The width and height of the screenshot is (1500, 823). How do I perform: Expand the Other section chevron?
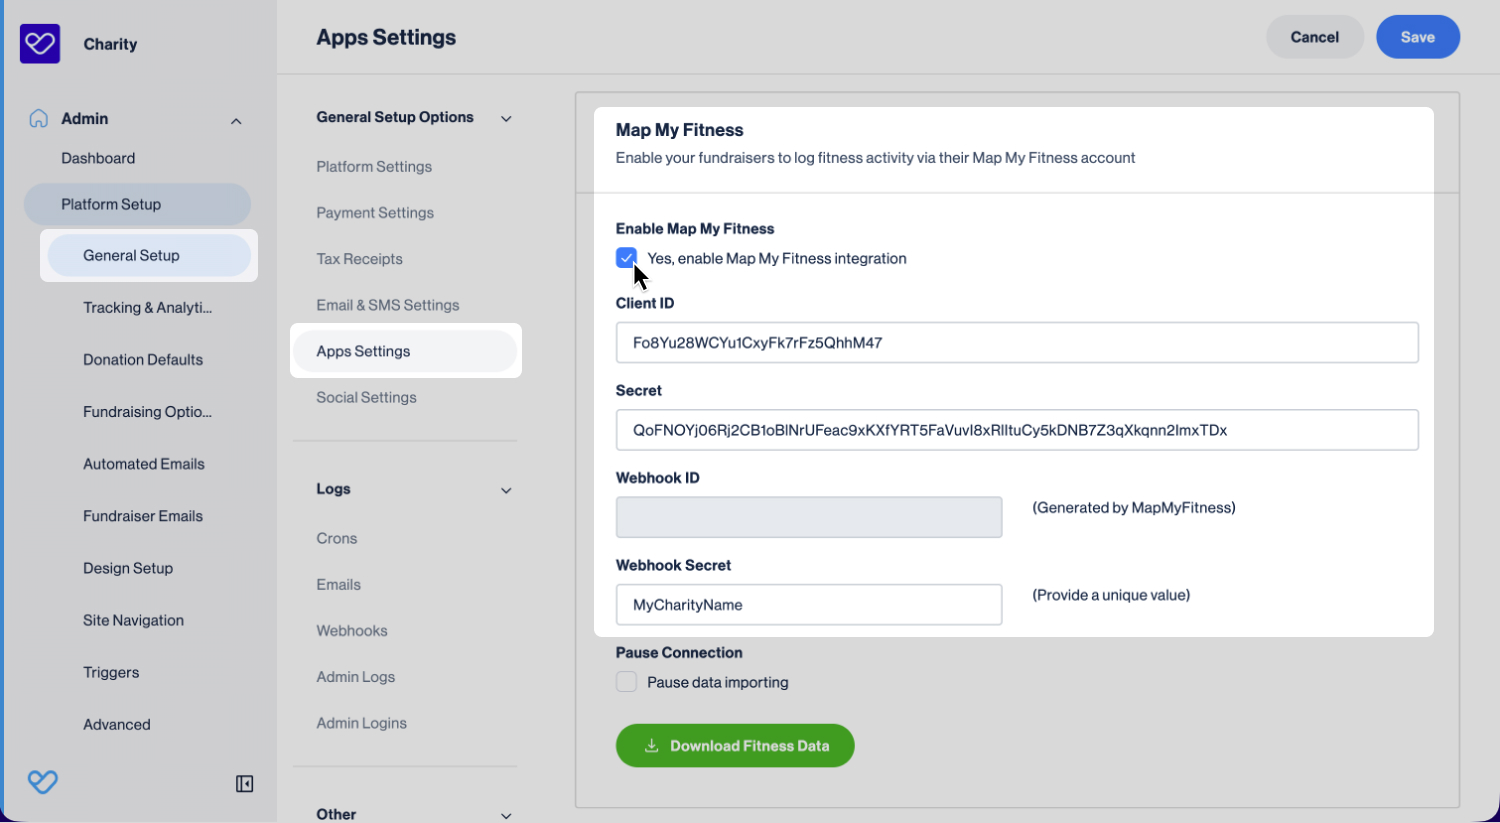point(506,816)
